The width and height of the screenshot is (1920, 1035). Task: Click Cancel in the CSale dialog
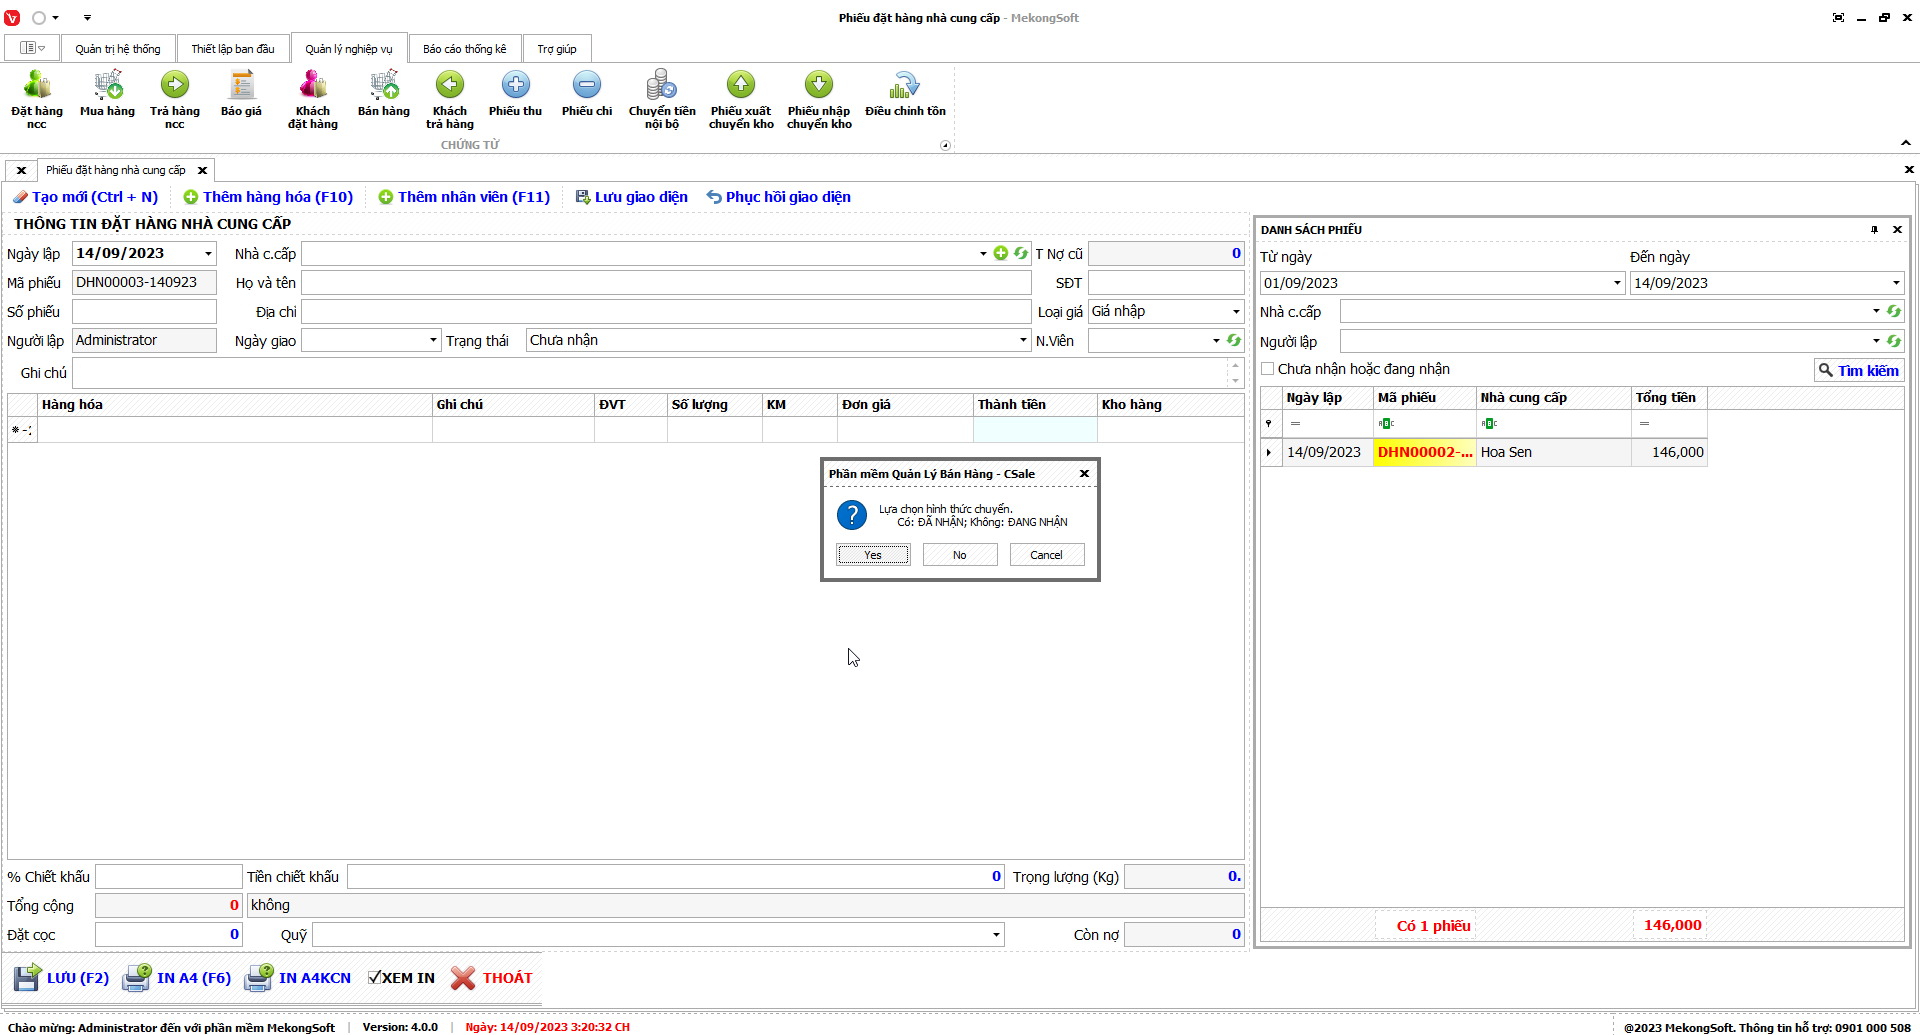click(x=1047, y=555)
